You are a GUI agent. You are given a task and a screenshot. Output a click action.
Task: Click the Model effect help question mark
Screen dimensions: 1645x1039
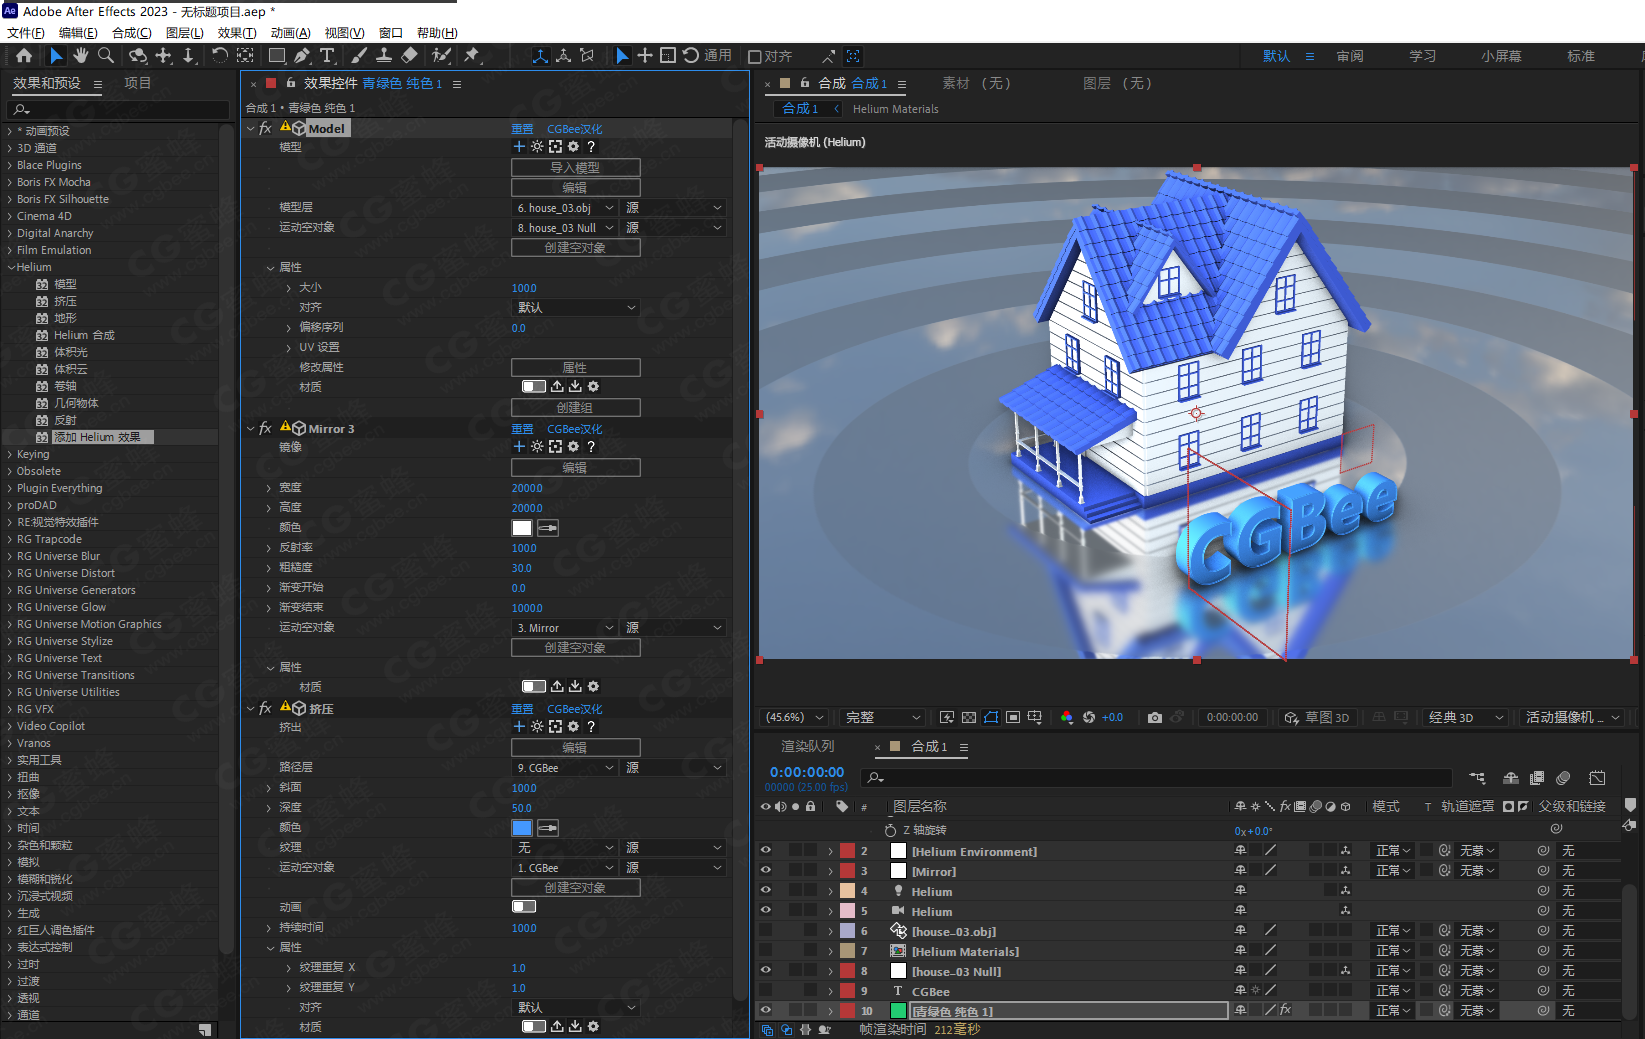pyautogui.click(x=591, y=147)
